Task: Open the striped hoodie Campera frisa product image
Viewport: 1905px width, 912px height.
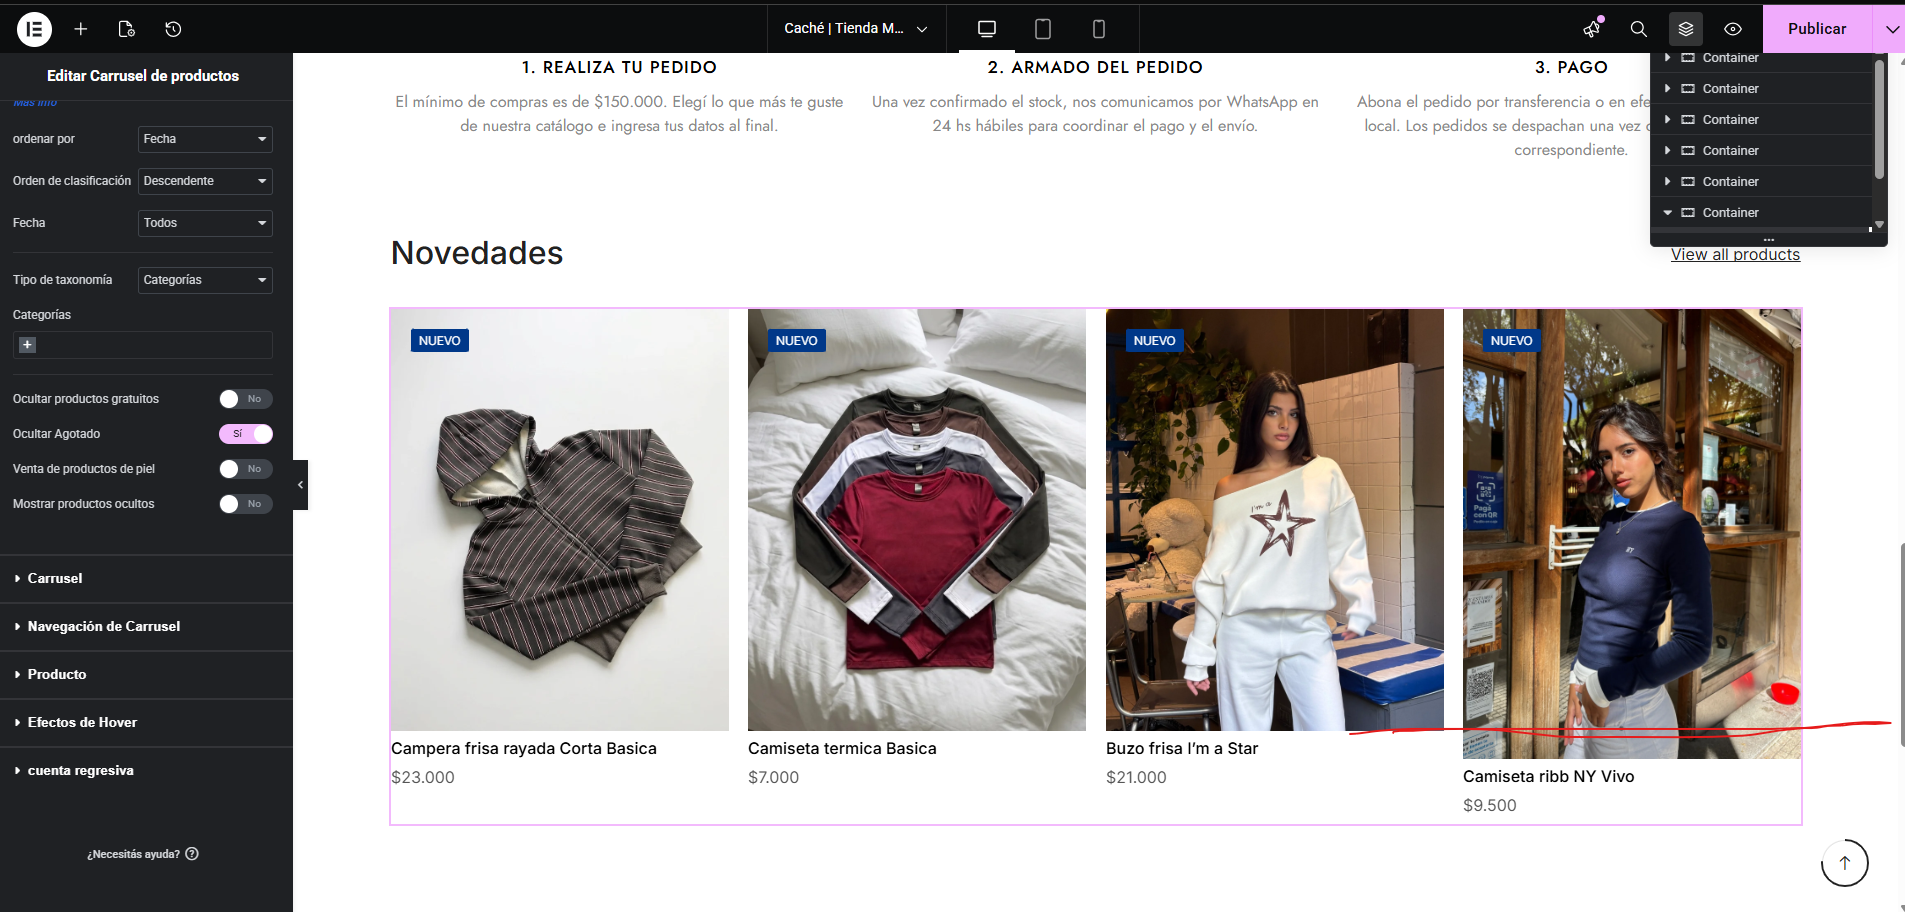Action: point(560,520)
